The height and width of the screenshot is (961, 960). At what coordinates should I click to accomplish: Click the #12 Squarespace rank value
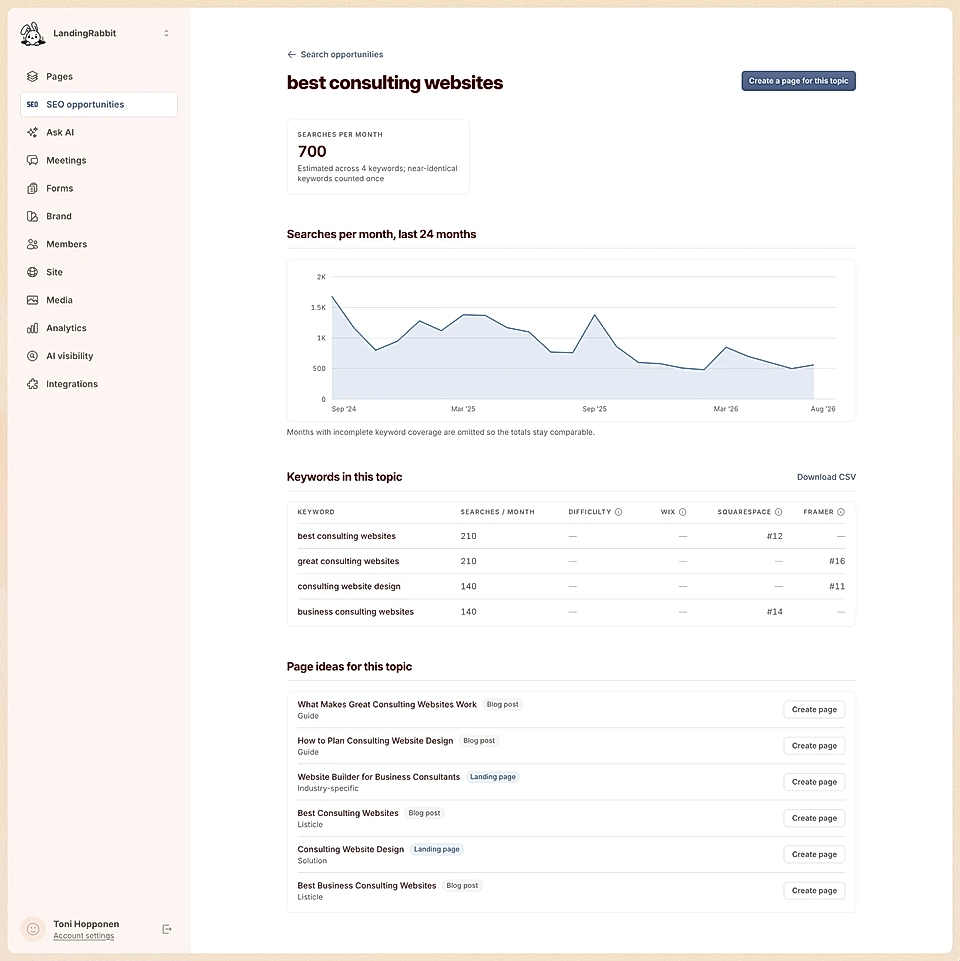(x=774, y=536)
